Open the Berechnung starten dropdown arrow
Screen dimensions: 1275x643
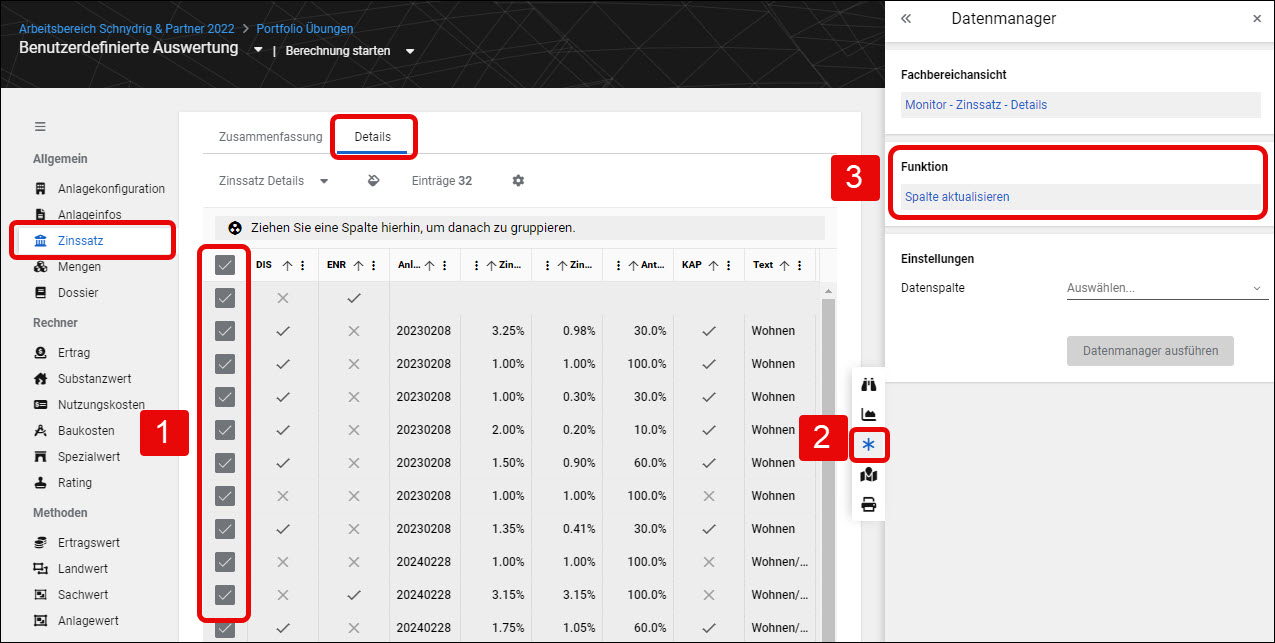(410, 51)
